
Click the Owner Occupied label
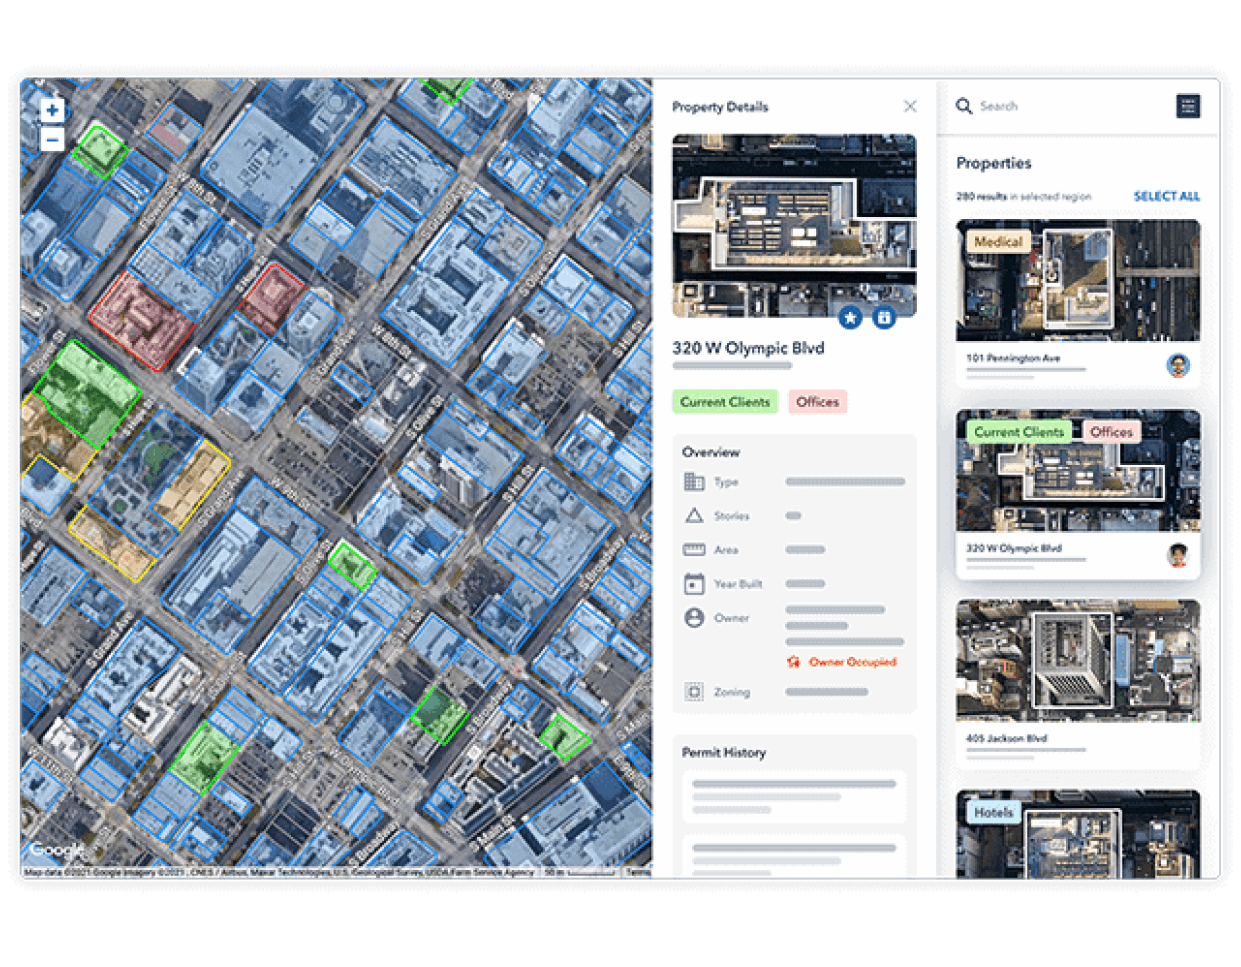[853, 662]
